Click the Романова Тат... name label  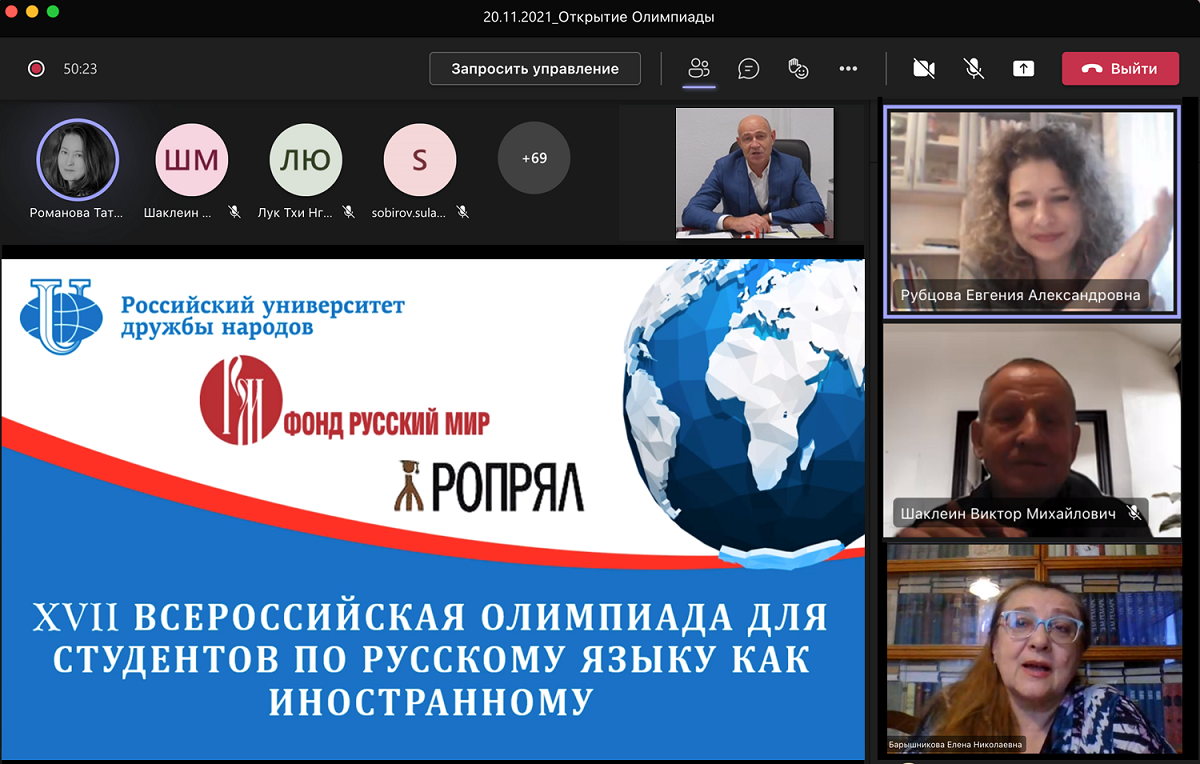pos(78,212)
